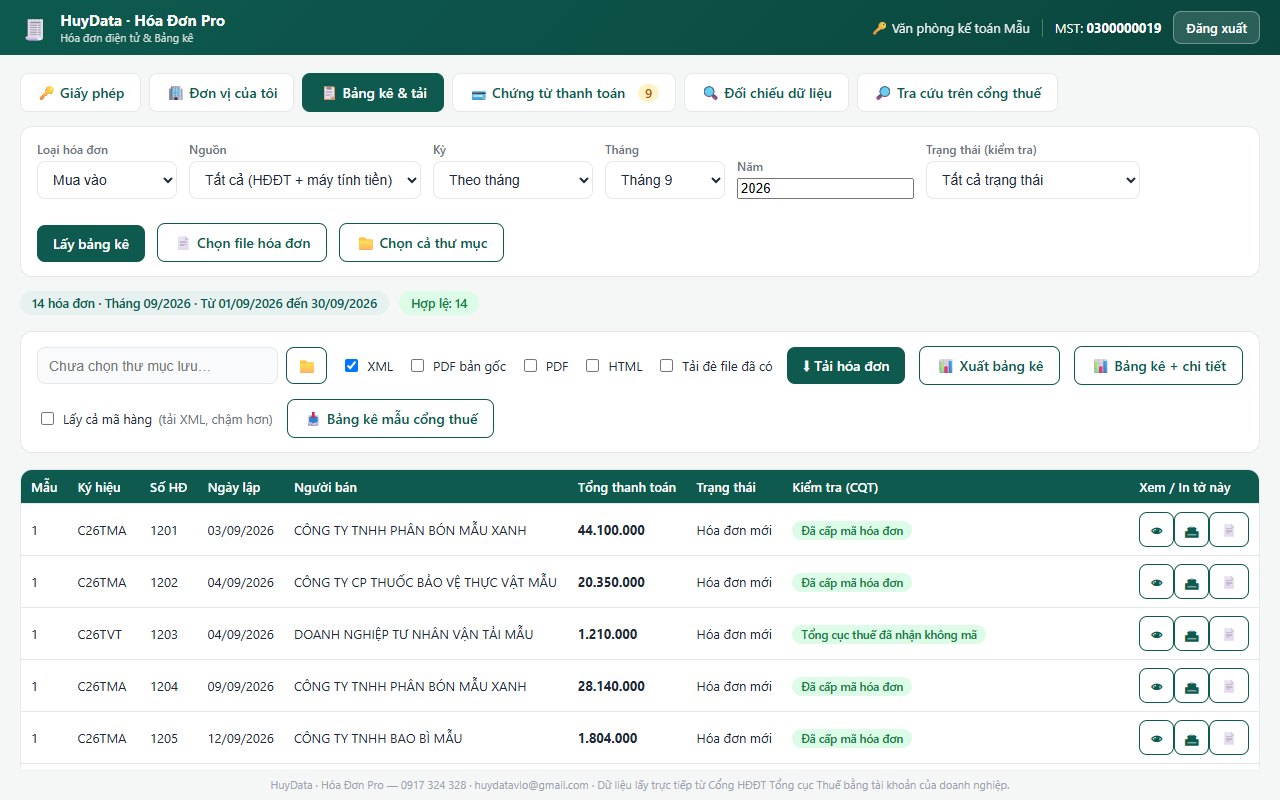Print invoice 1201 using the printer icon
The width and height of the screenshot is (1280, 800).
pyautogui.click(x=1191, y=530)
